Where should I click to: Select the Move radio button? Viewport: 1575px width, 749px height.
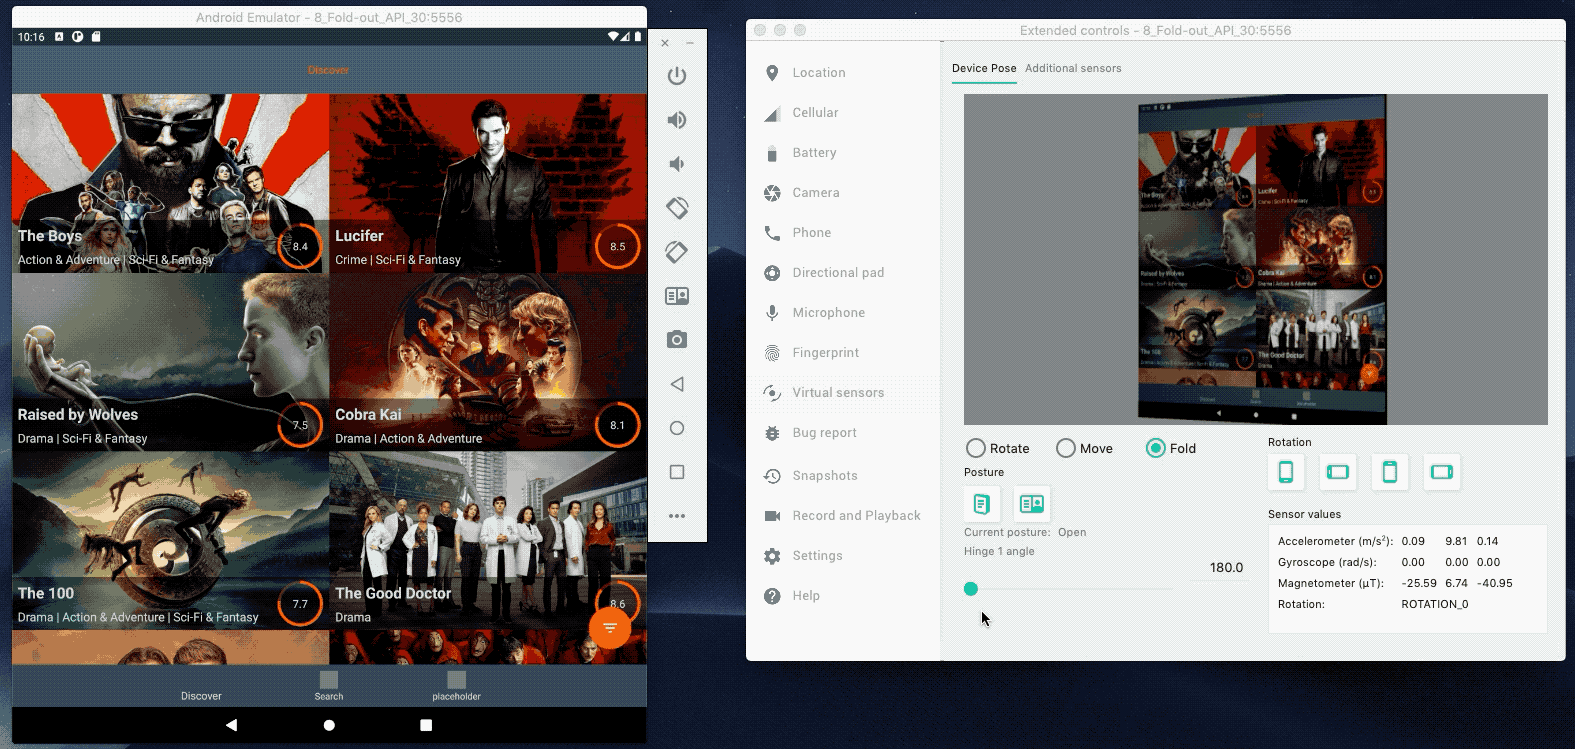(1066, 448)
